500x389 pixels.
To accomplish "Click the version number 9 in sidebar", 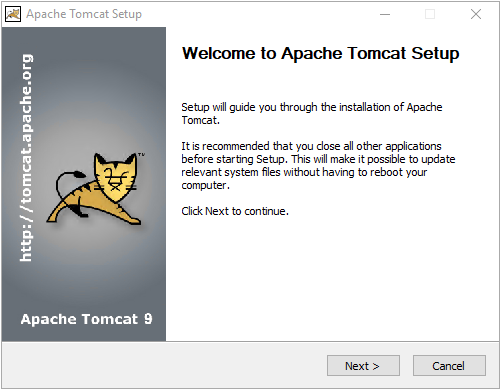I will pos(148,319).
